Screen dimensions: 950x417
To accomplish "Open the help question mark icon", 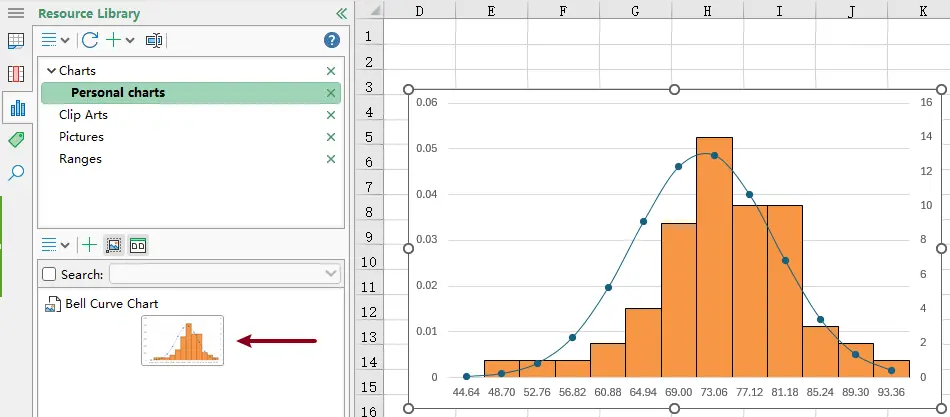I will (x=332, y=40).
